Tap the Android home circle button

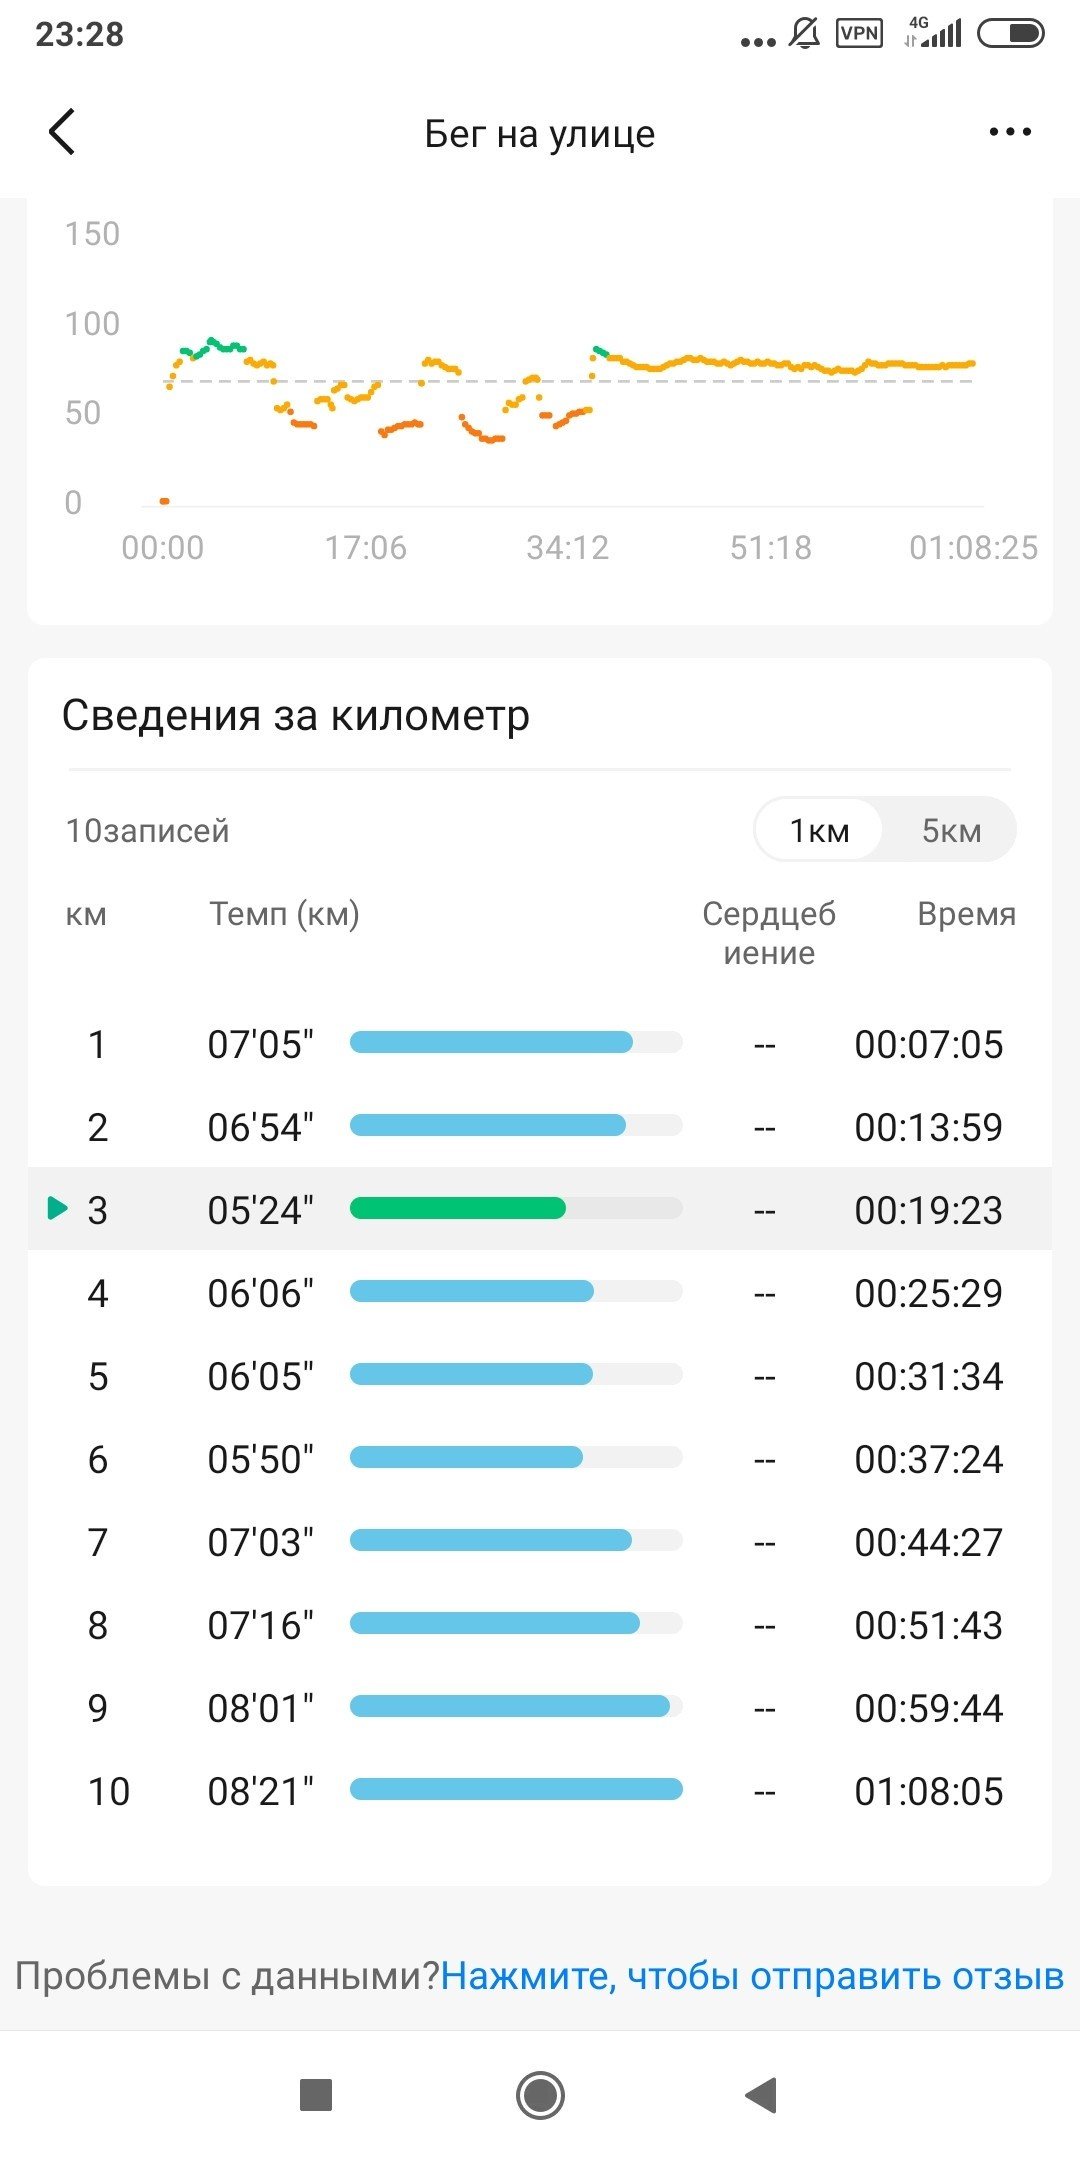coord(540,2094)
